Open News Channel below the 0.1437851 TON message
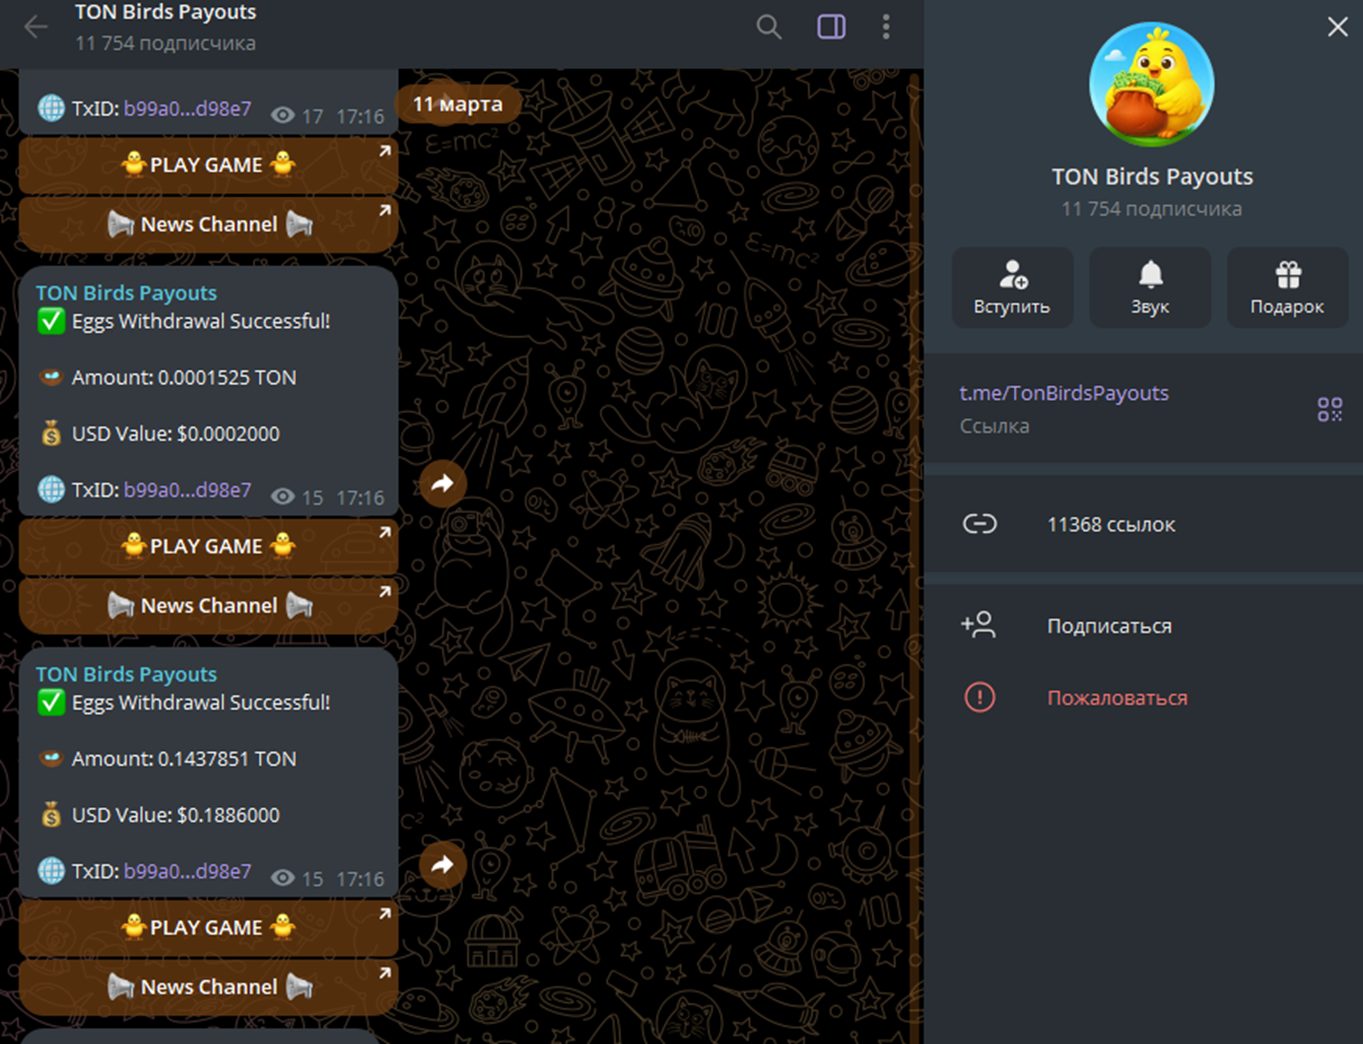This screenshot has height=1044, width=1363. [208, 986]
